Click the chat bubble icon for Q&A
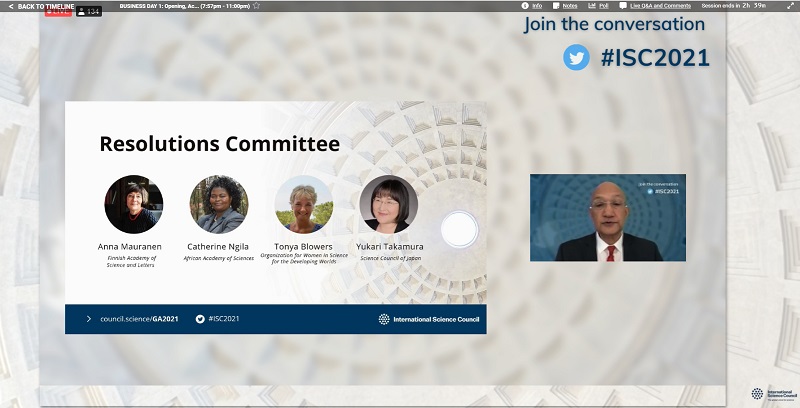This screenshot has width=800, height=408. pyautogui.click(x=623, y=6)
